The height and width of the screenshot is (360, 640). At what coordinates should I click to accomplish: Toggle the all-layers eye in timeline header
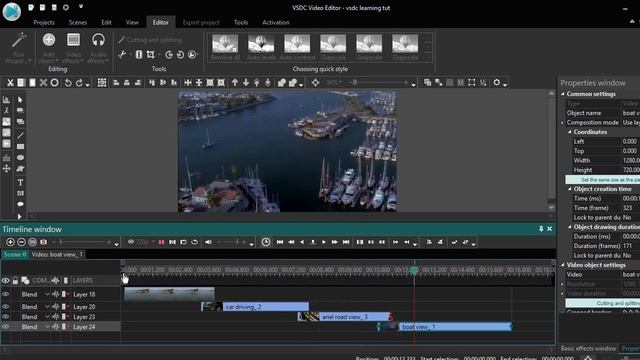click(5, 280)
